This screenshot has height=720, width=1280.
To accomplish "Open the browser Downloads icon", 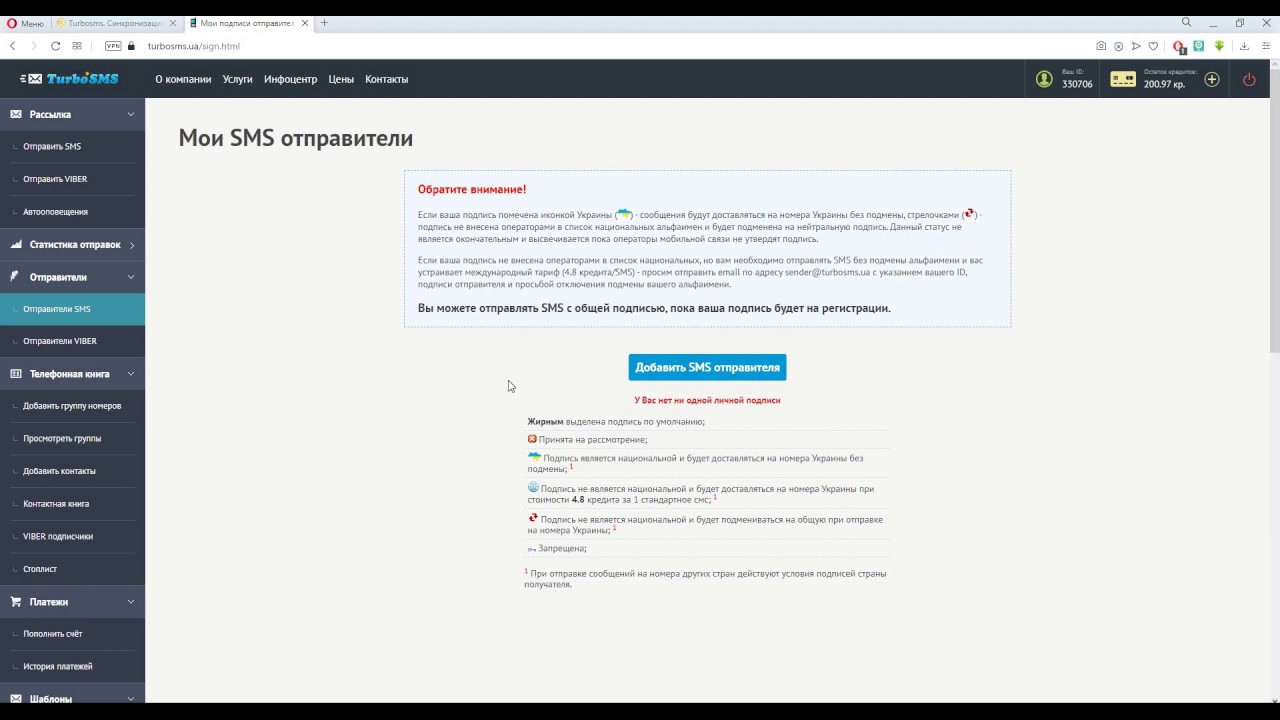I will [x=1244, y=46].
